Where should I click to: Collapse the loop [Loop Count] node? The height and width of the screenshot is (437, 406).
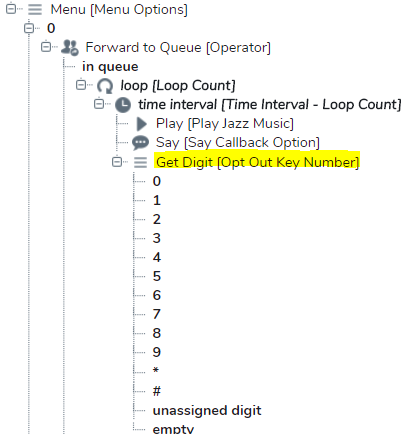pos(81,85)
